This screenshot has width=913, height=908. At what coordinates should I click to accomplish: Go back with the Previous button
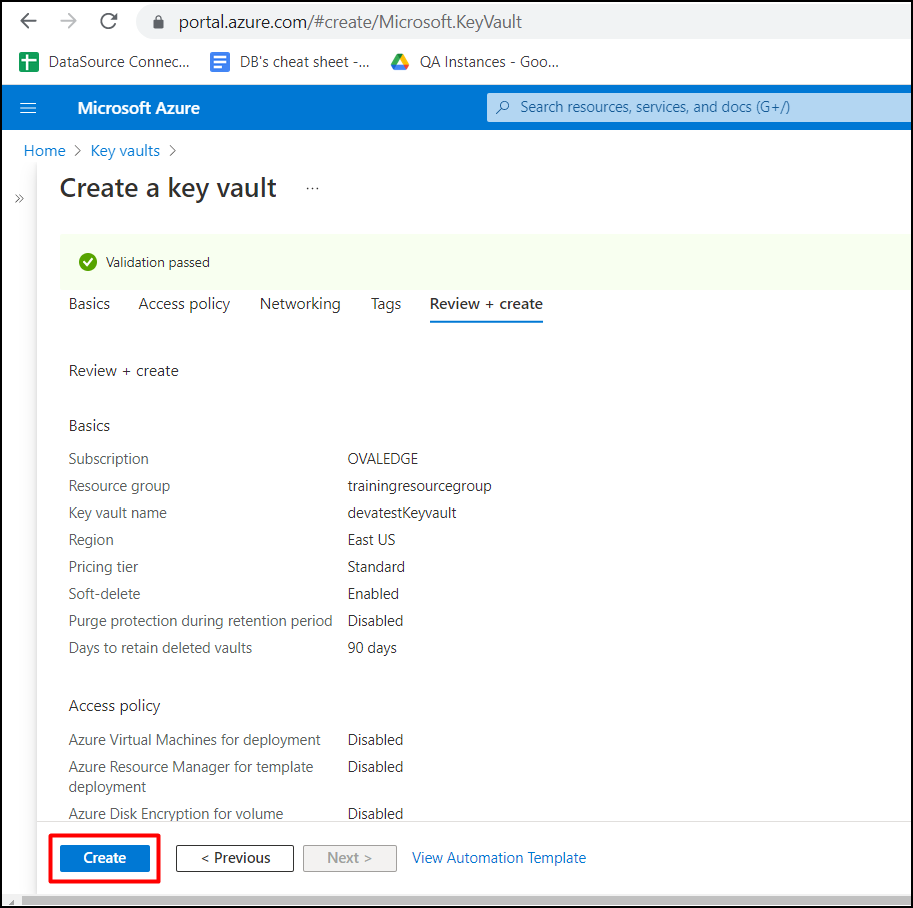pos(235,858)
